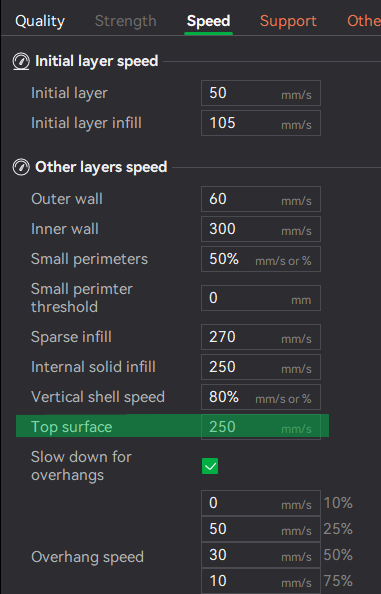This screenshot has width=381, height=594.
Task: Click the Small perimeters percentage field
Action: 261,259
